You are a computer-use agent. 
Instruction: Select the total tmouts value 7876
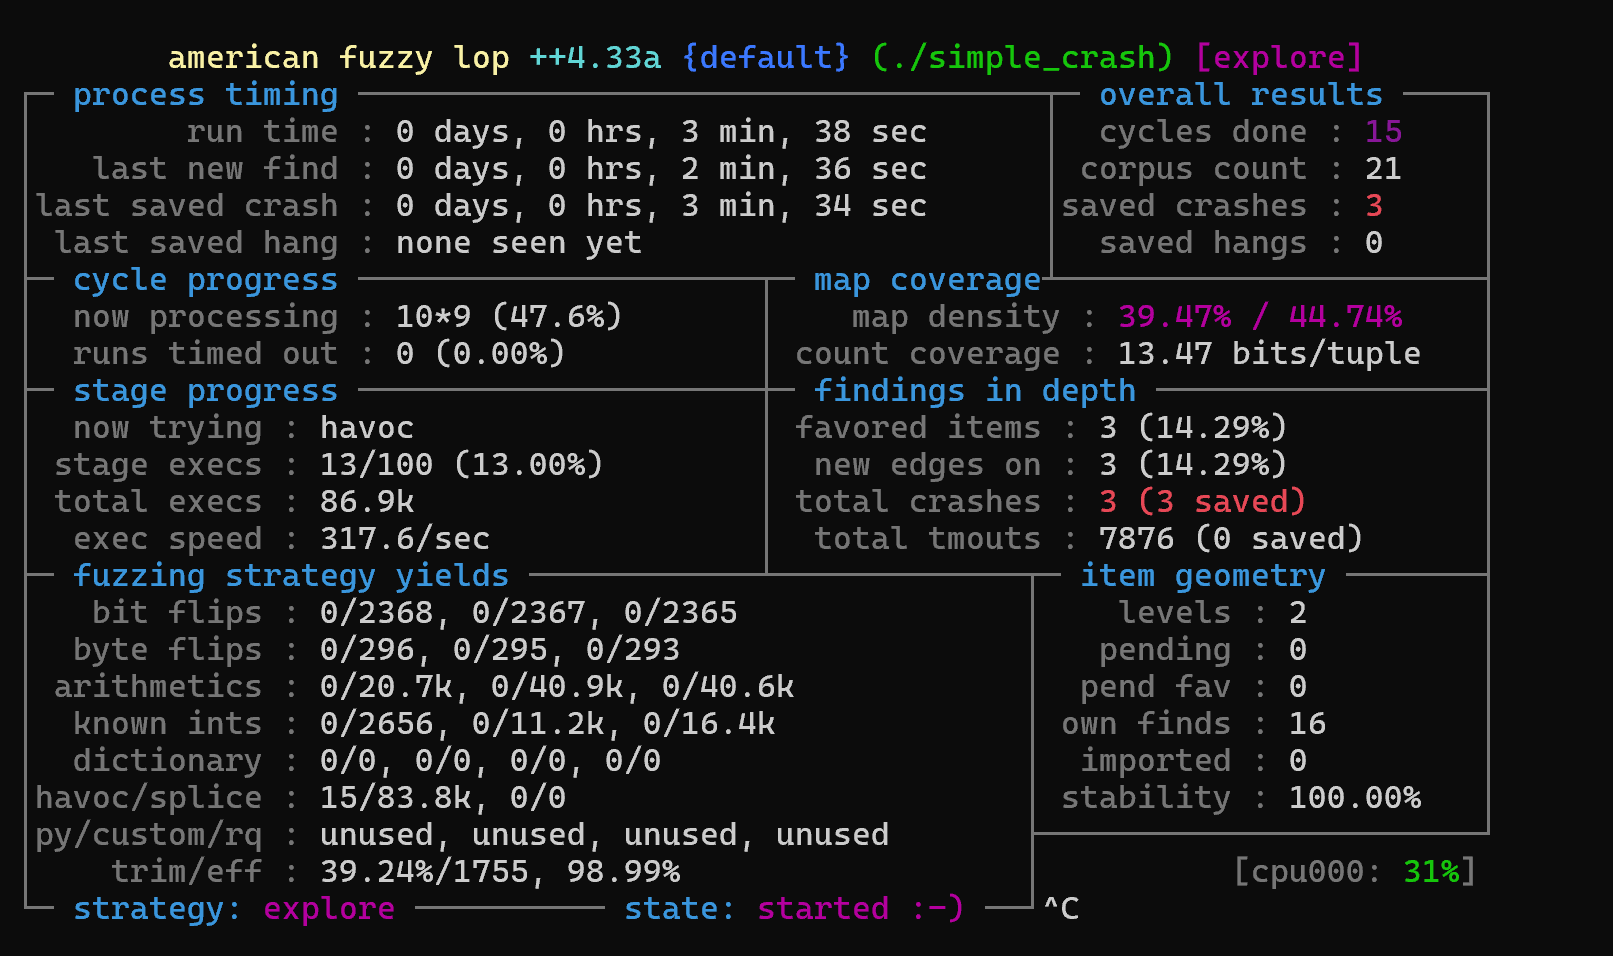[x=1136, y=539]
